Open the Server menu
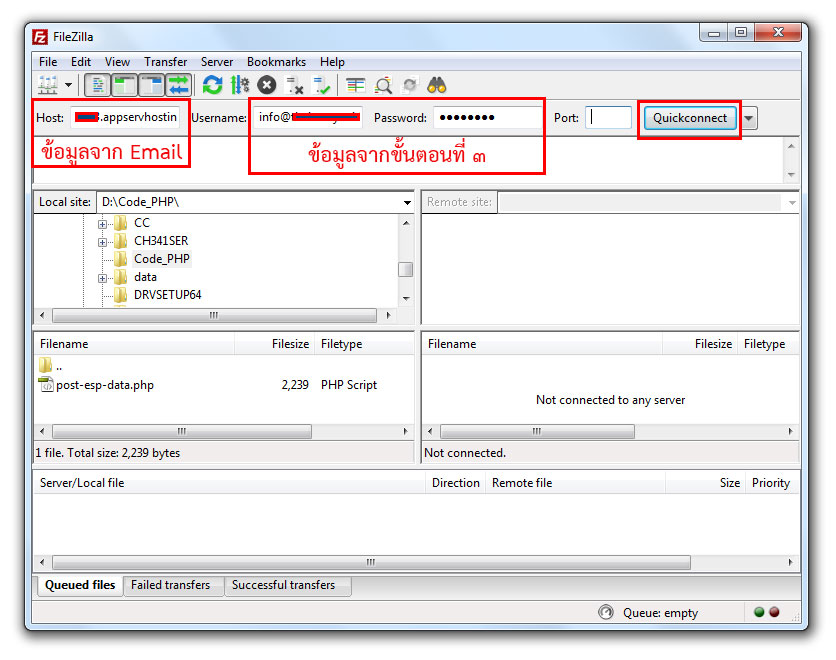 point(217,62)
